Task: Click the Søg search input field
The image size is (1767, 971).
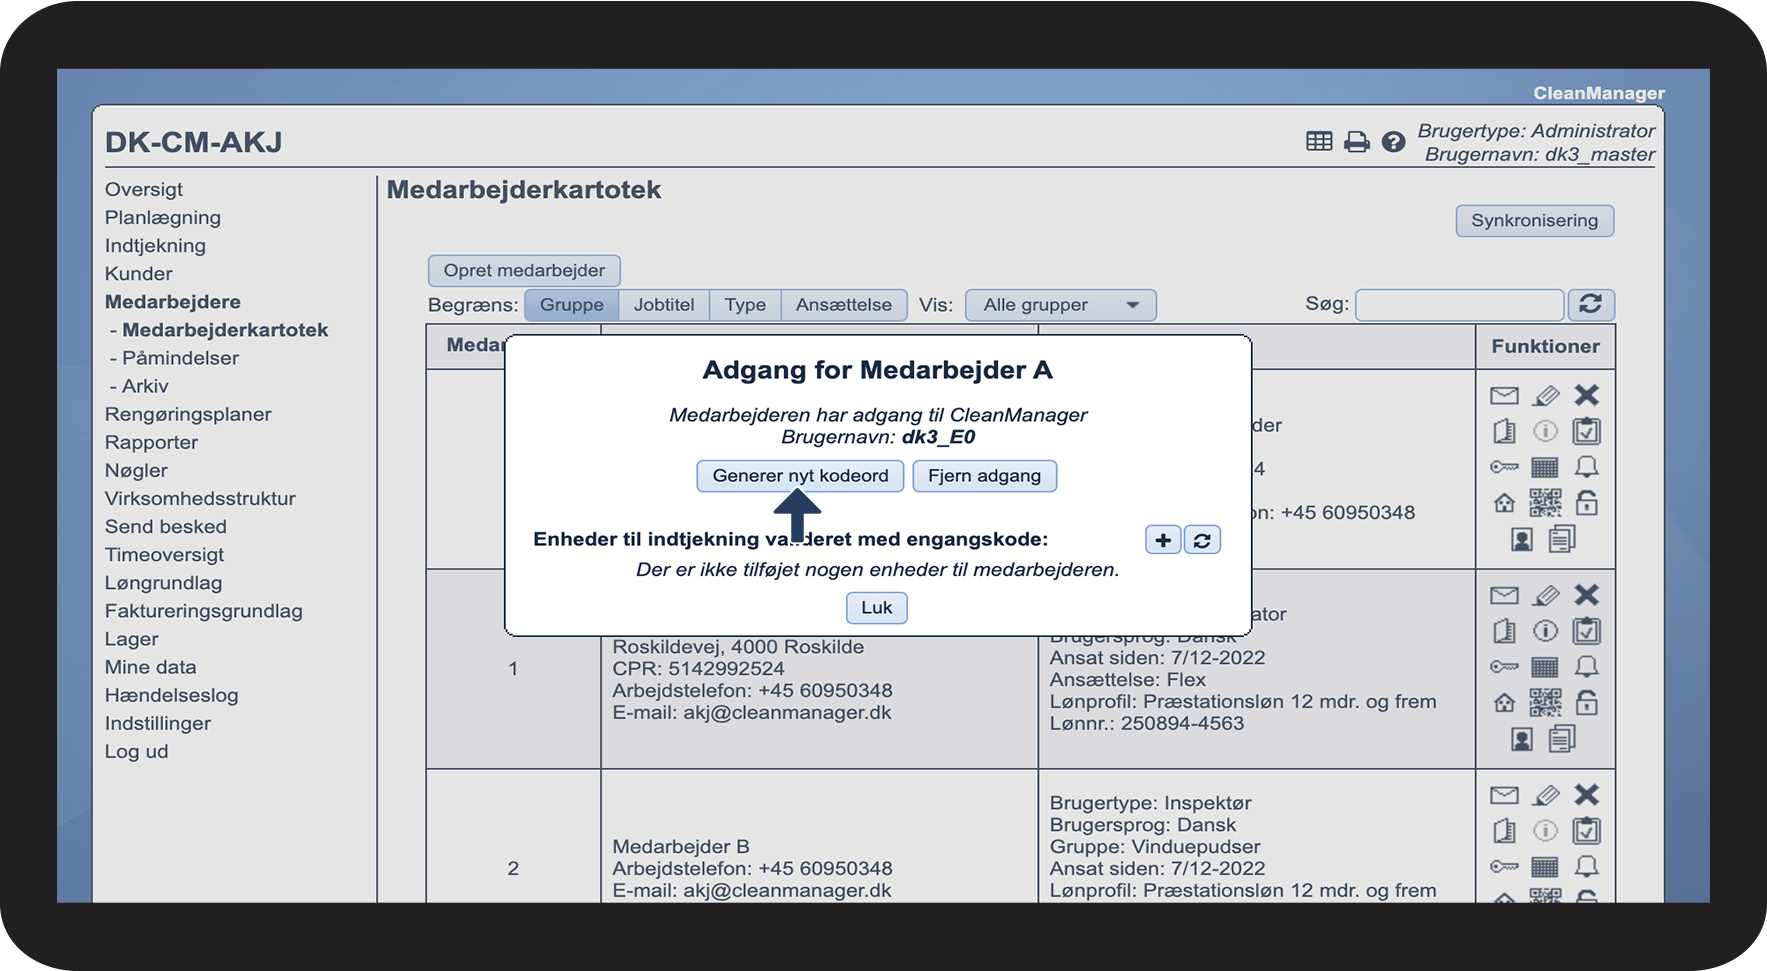Action: pyautogui.click(x=1459, y=304)
